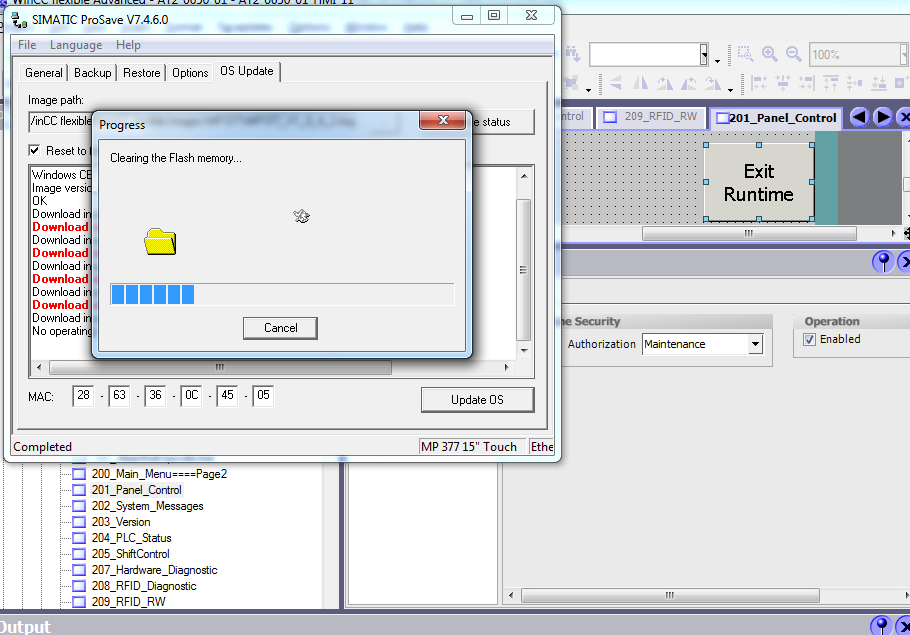This screenshot has height=635, width=910.
Task: Open the Help menu in ProSave
Action: [128, 45]
